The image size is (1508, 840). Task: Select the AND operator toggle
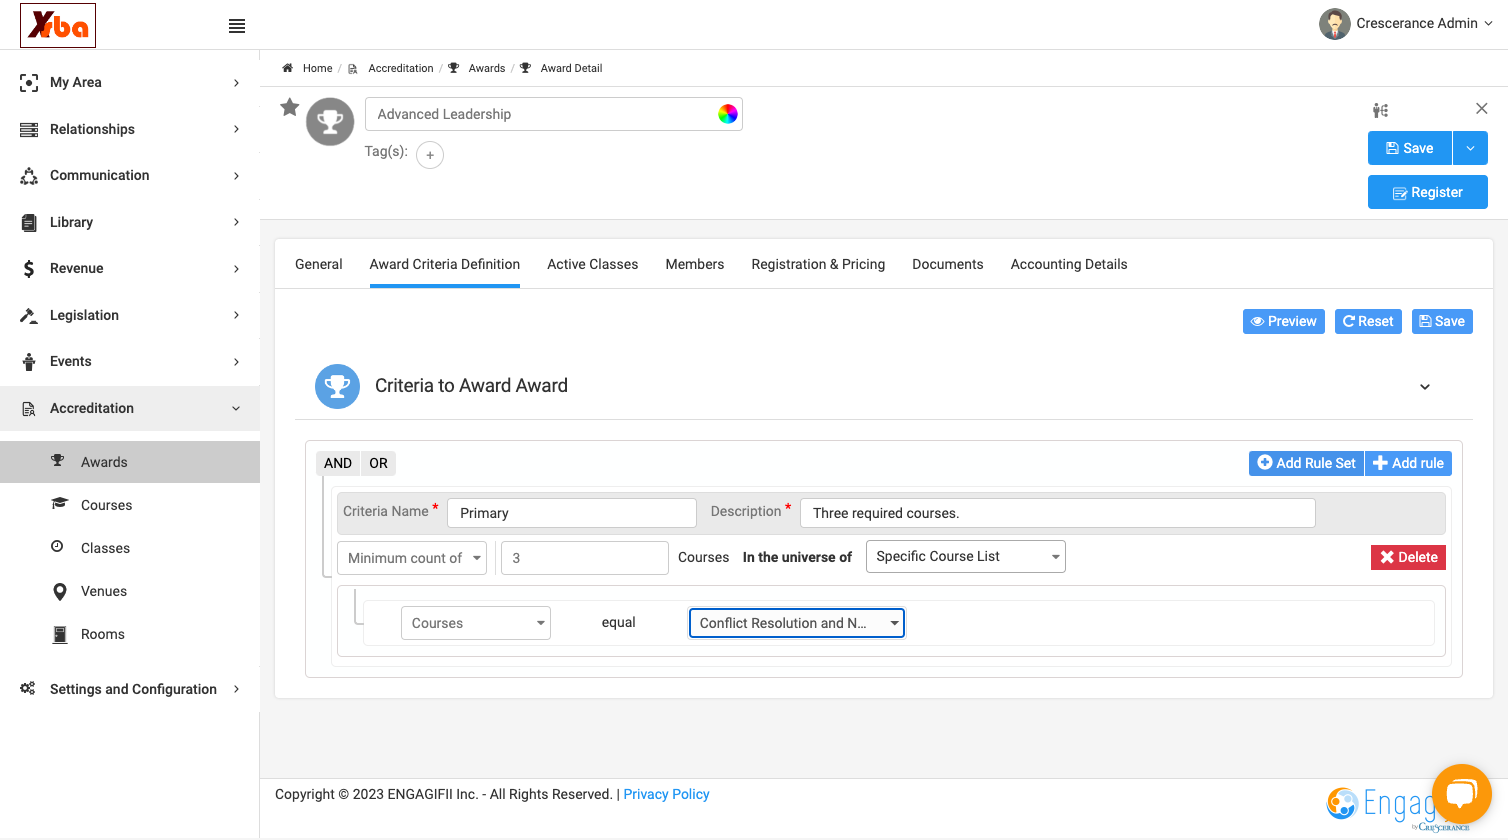pyautogui.click(x=338, y=463)
